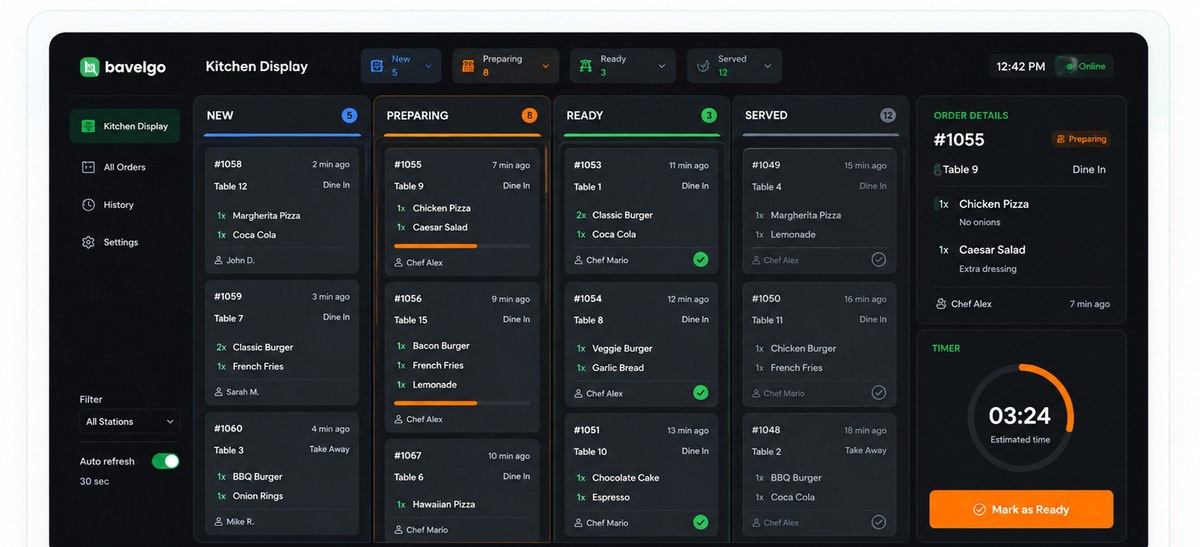Image resolution: width=1200 pixels, height=547 pixels.
Task: Open Kitchen Display in sidebar
Action: click(x=125, y=126)
